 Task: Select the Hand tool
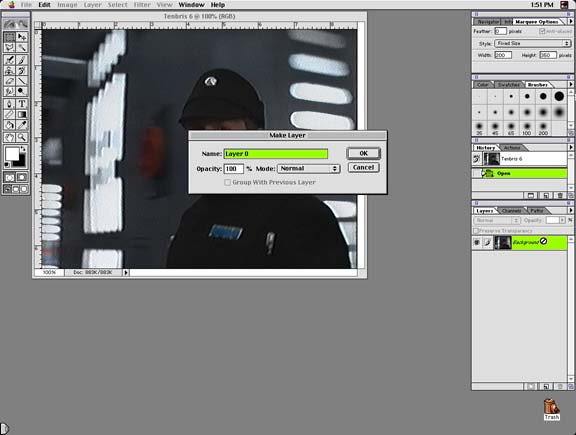click(x=10, y=137)
